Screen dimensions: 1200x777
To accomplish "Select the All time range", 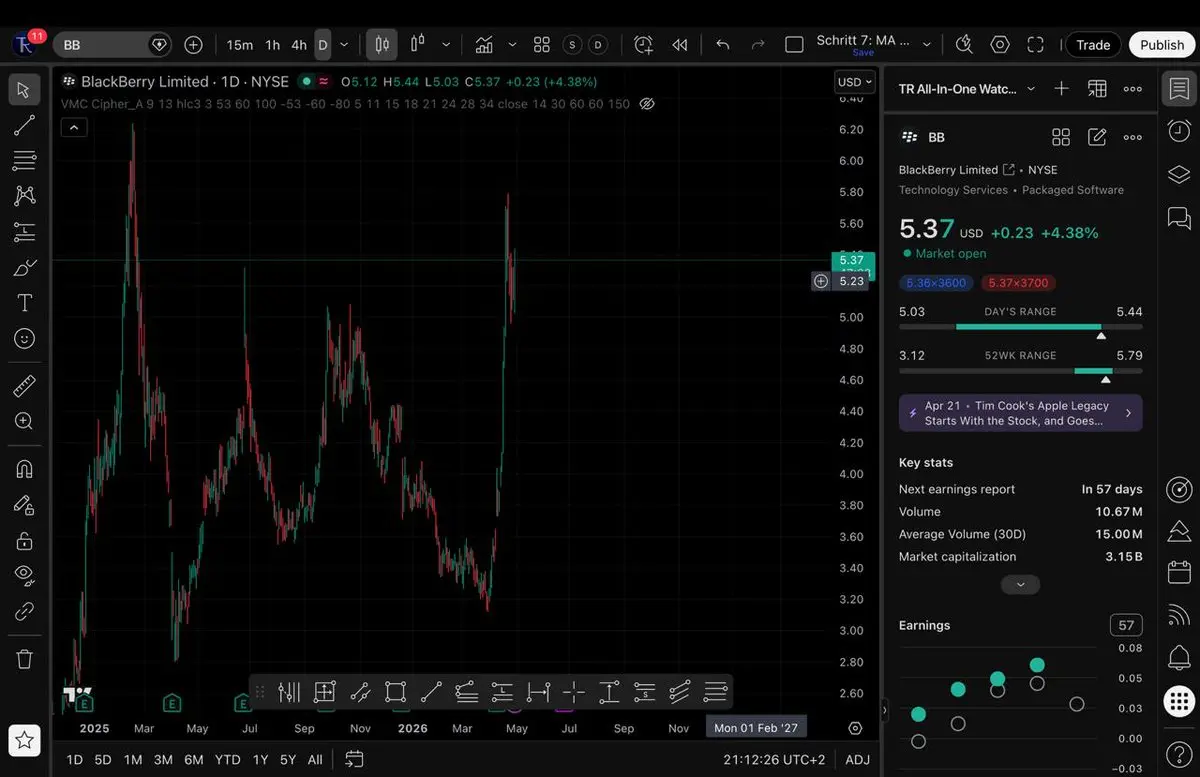I will point(315,760).
